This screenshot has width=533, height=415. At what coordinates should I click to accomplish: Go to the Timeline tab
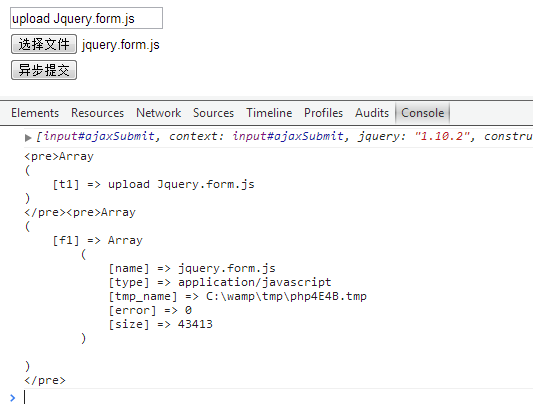pos(269,113)
